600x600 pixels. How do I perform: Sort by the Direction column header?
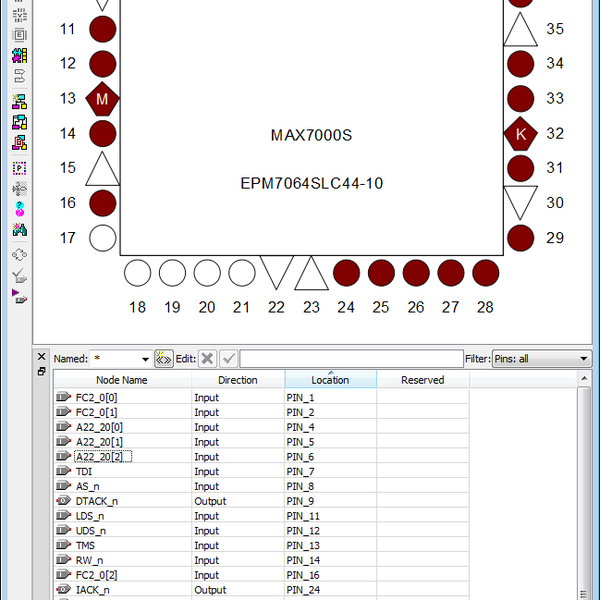pyautogui.click(x=238, y=380)
